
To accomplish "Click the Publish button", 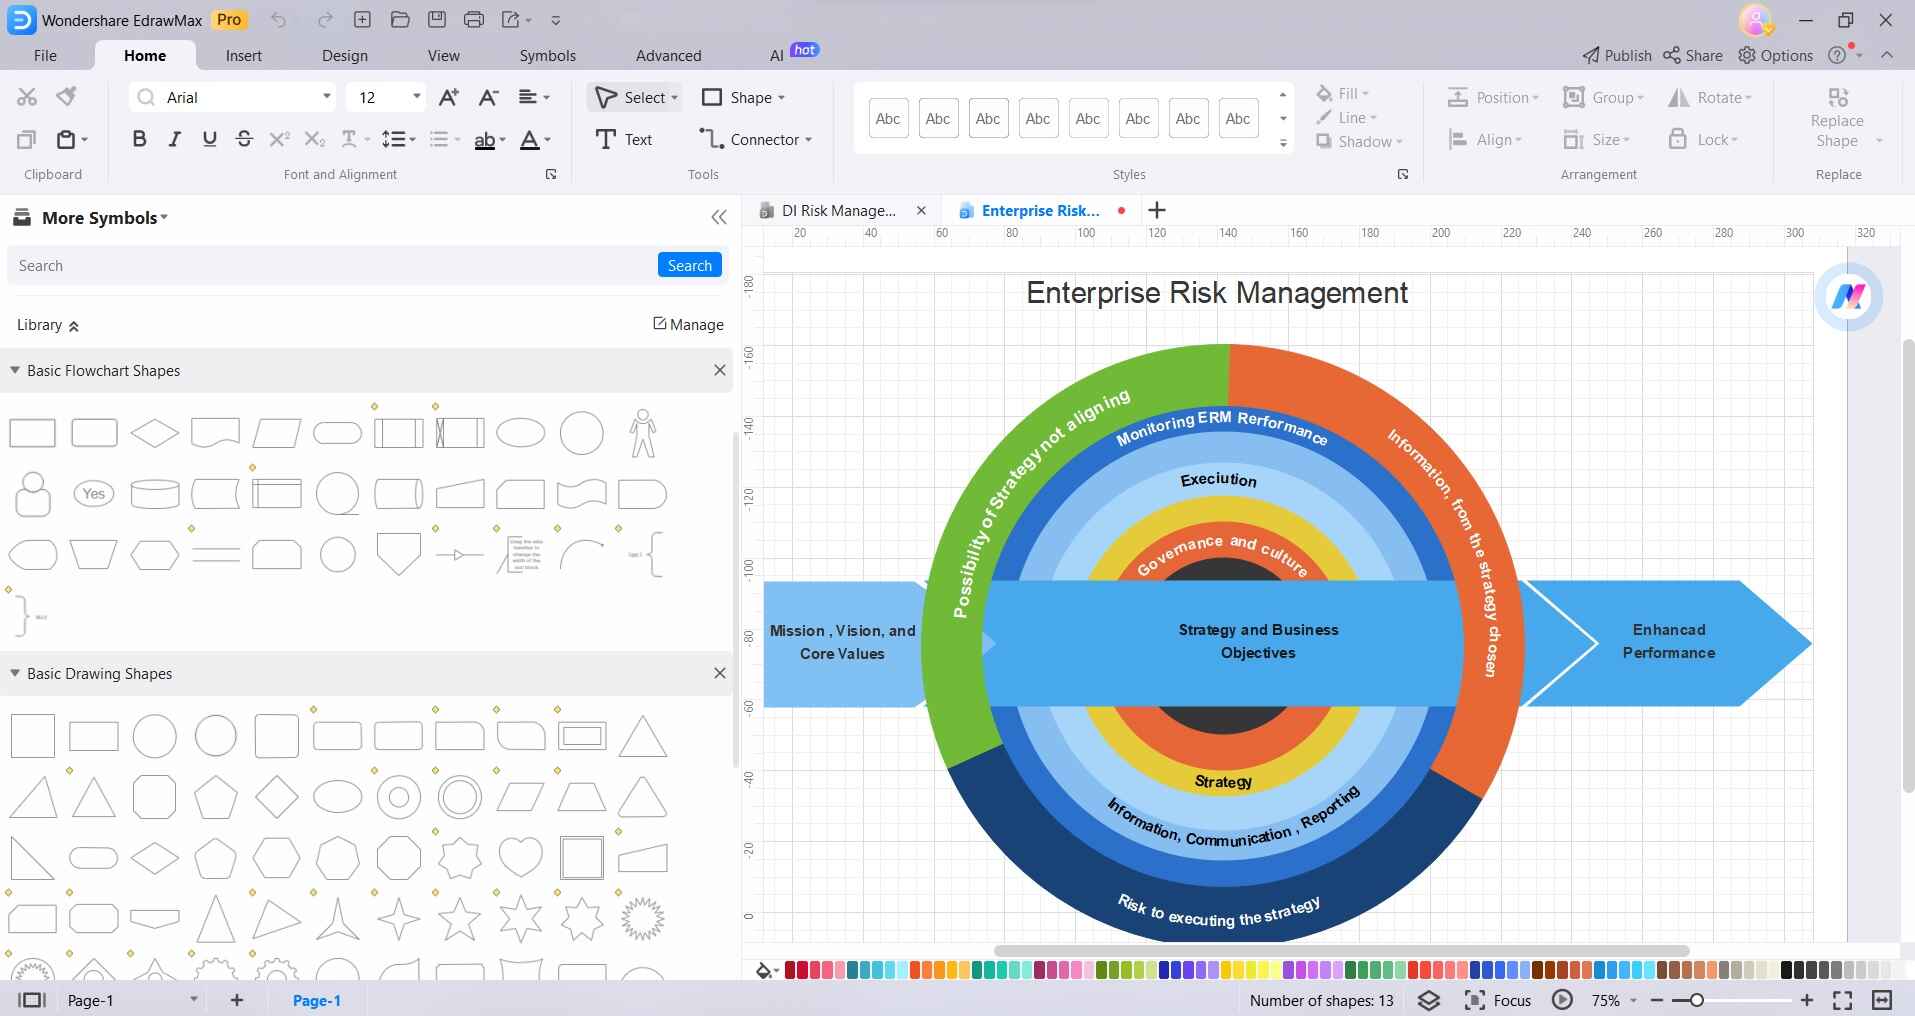I will pyautogui.click(x=1617, y=56).
